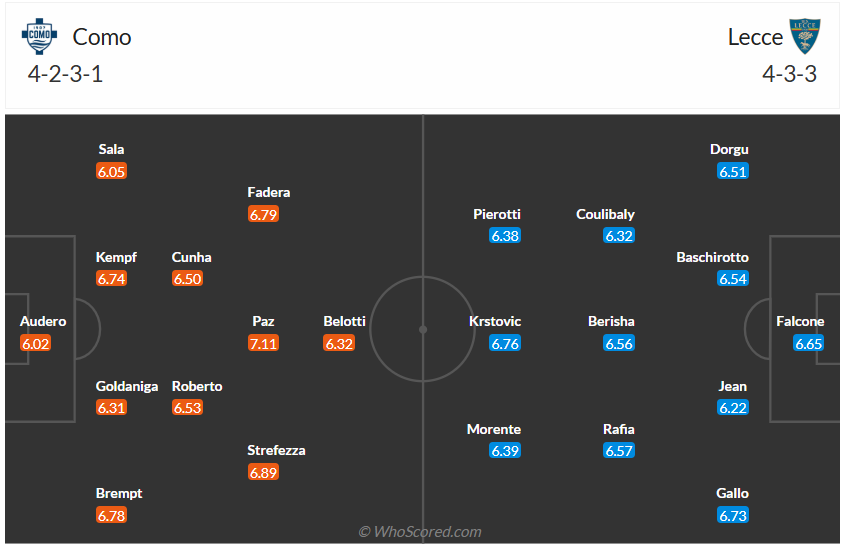843x544 pixels.
Task: Click Dorgu's 6.51 rating badge
Action: point(733,171)
